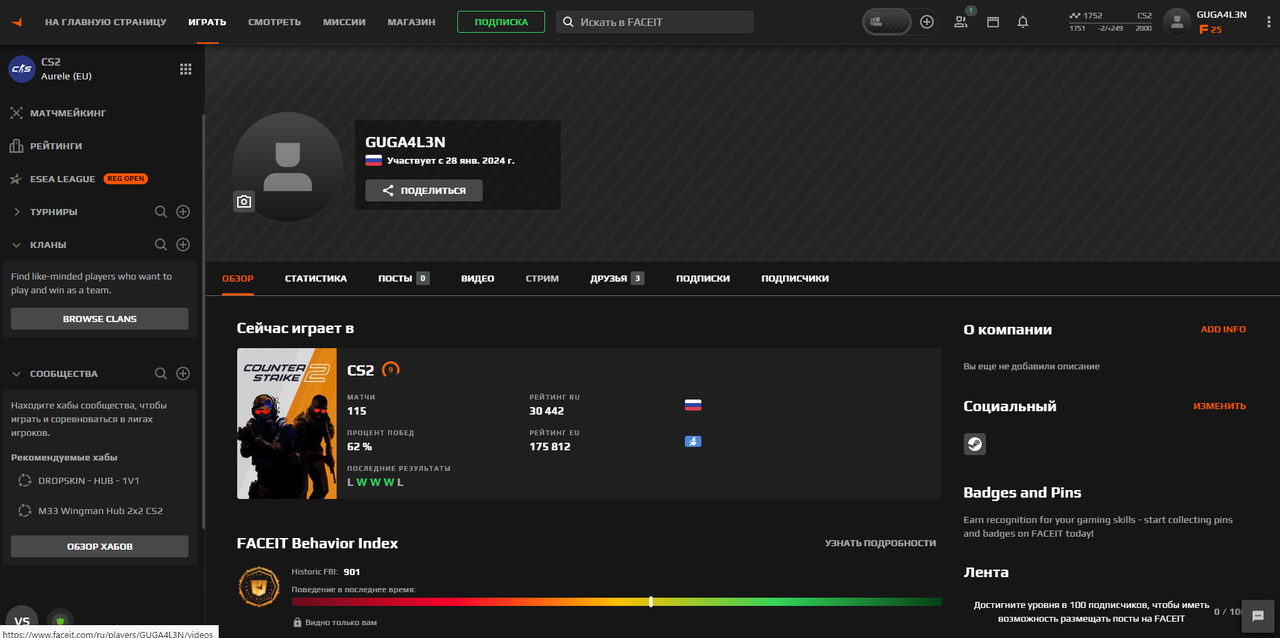
Task: Click the Искать в FACEIT search field
Action: (655, 22)
